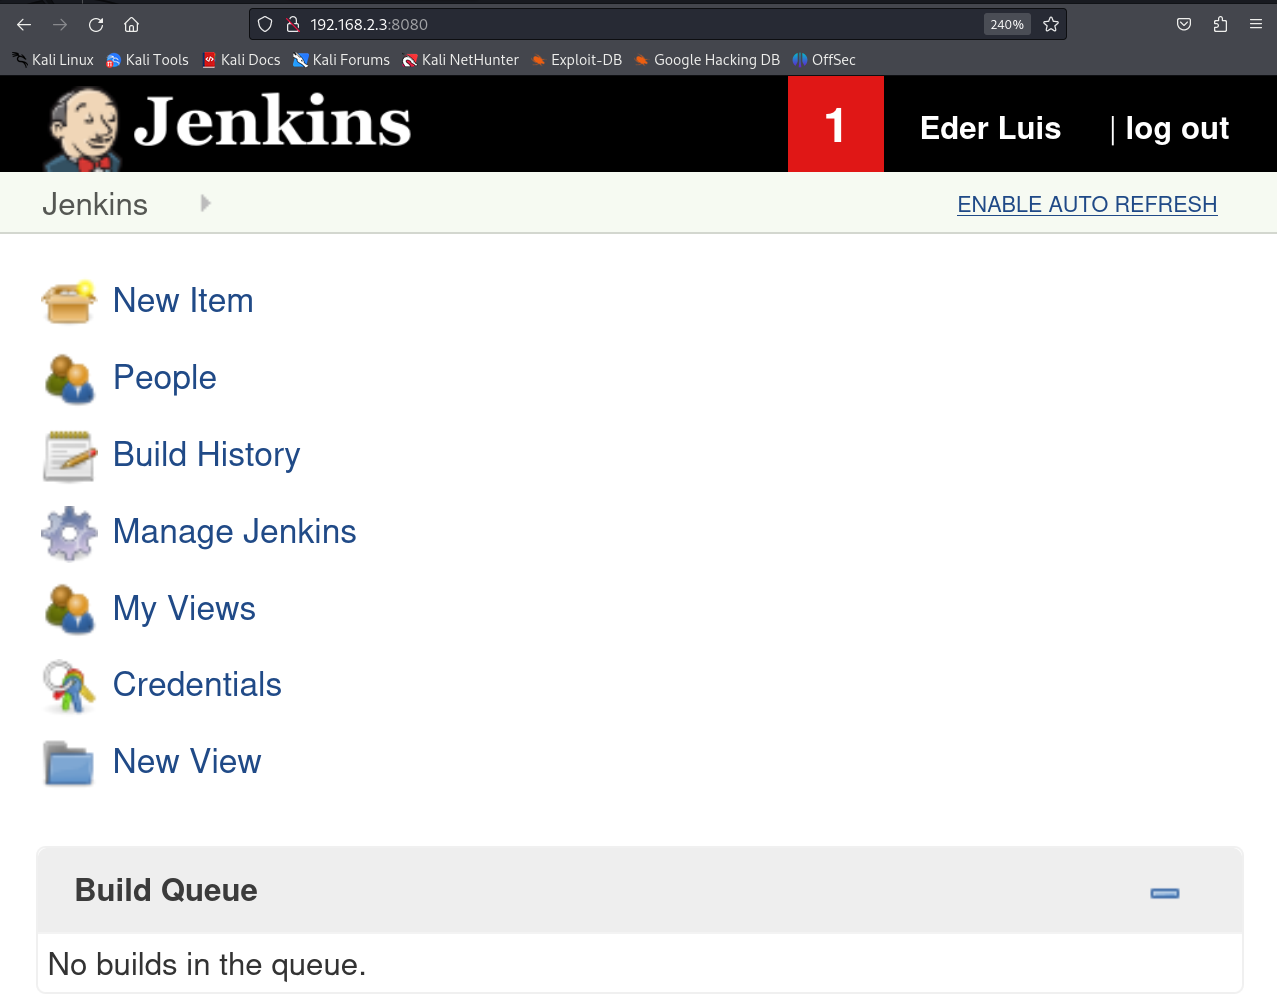Click the Build History notepad icon
Image resolution: width=1277 pixels, height=1000 pixels.
68,456
